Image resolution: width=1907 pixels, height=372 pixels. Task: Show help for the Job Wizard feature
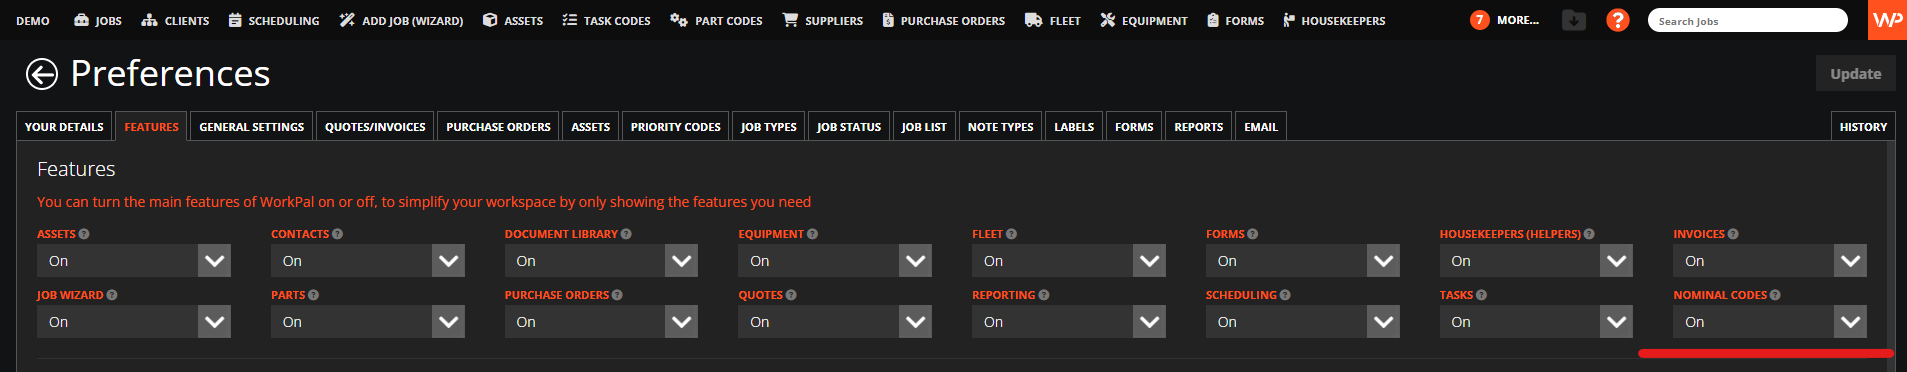point(112,295)
